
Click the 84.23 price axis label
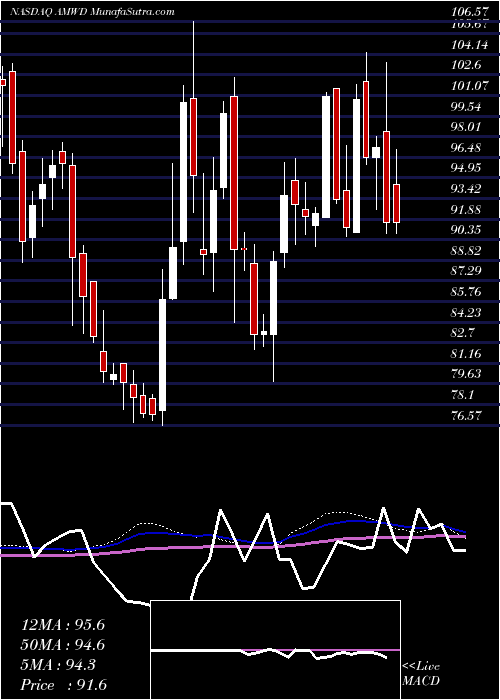coord(467,312)
